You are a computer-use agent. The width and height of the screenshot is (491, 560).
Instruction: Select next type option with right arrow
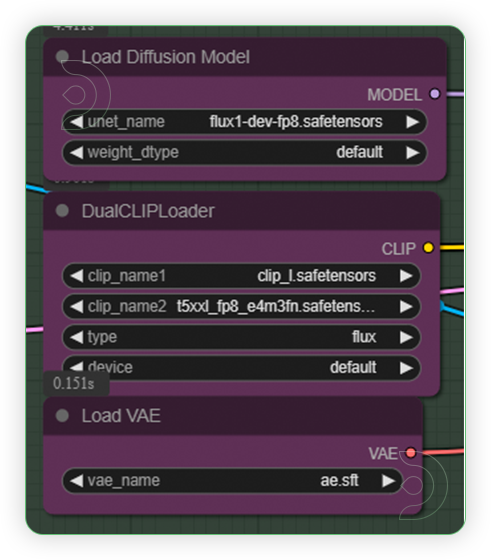coord(406,337)
